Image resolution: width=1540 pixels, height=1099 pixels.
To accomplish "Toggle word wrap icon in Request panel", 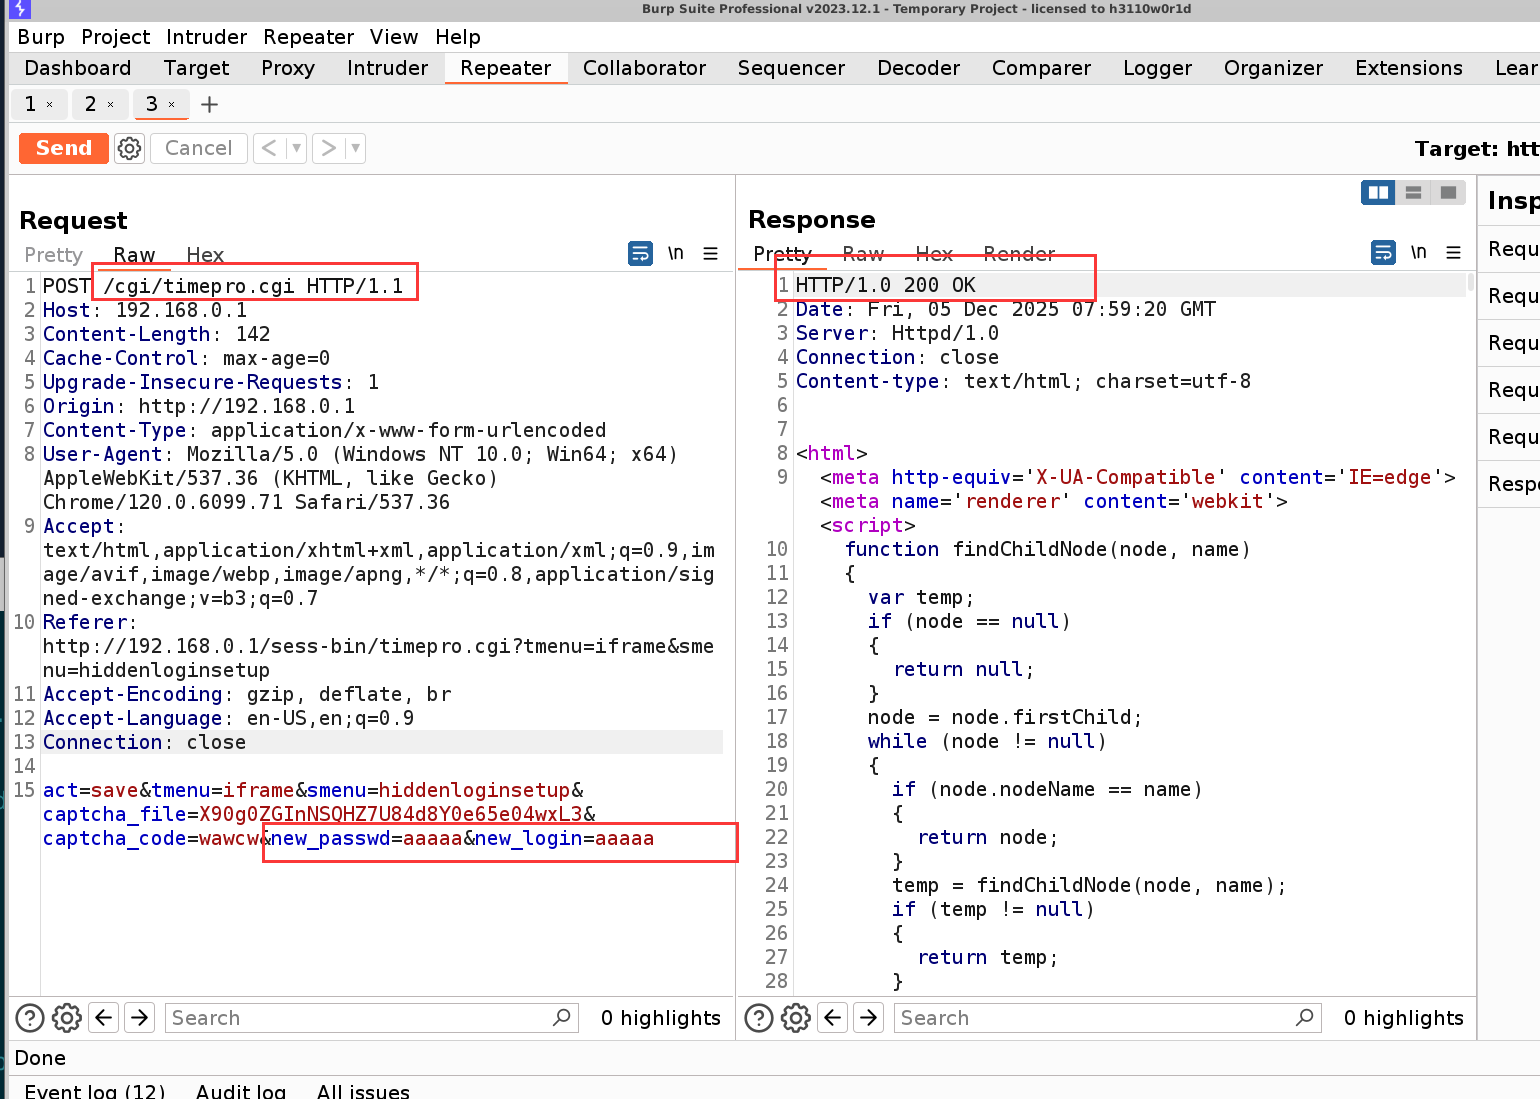I will pyautogui.click(x=640, y=254).
